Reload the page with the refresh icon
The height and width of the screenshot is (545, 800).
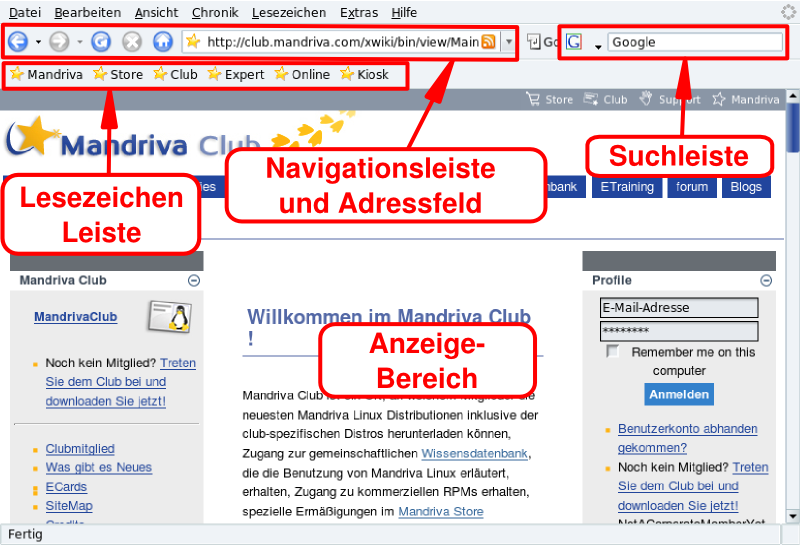point(101,41)
